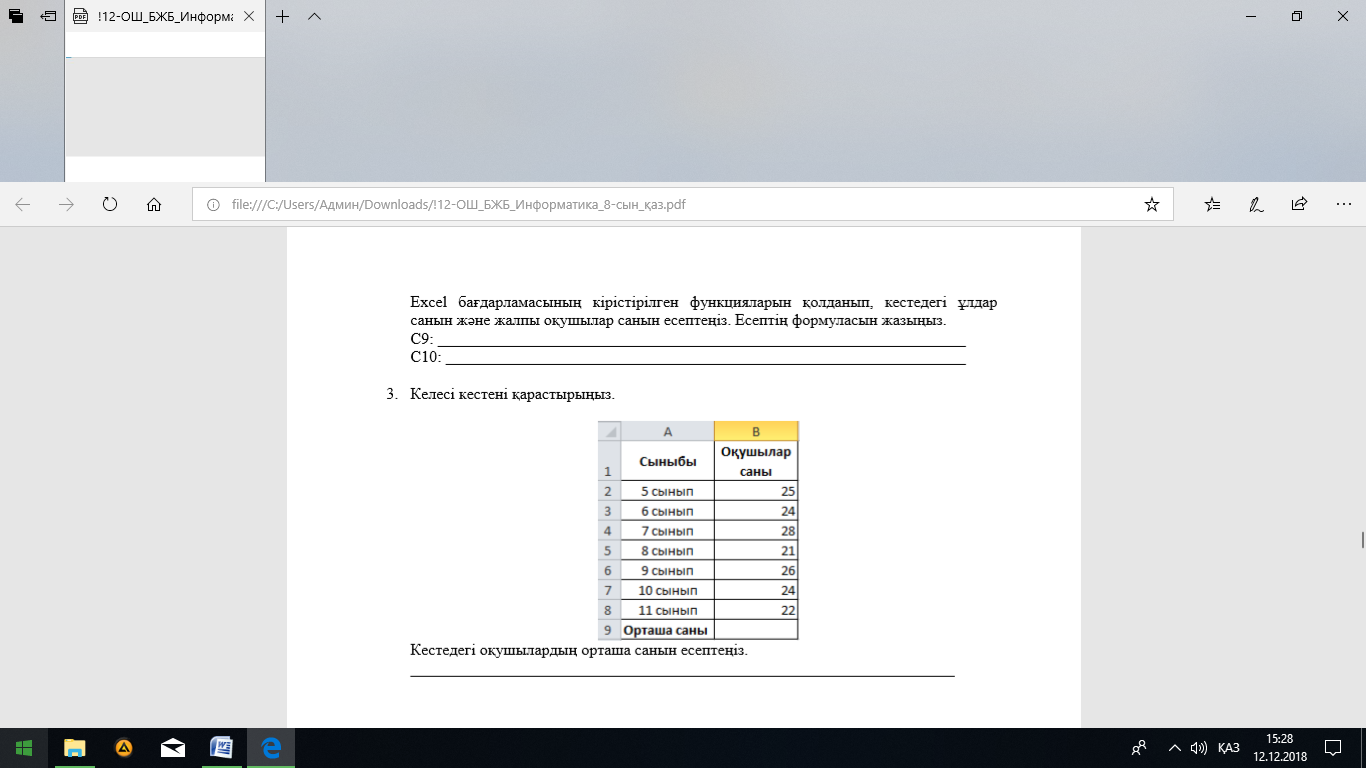1366x768 pixels.
Task: Open the Mail app from taskbar
Action: (x=173, y=748)
